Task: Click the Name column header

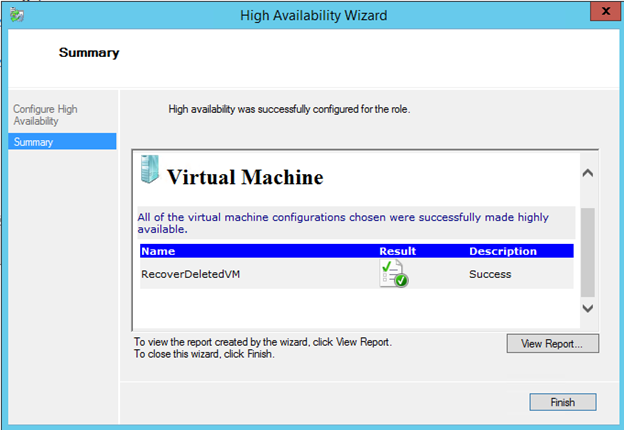Action: 157,251
